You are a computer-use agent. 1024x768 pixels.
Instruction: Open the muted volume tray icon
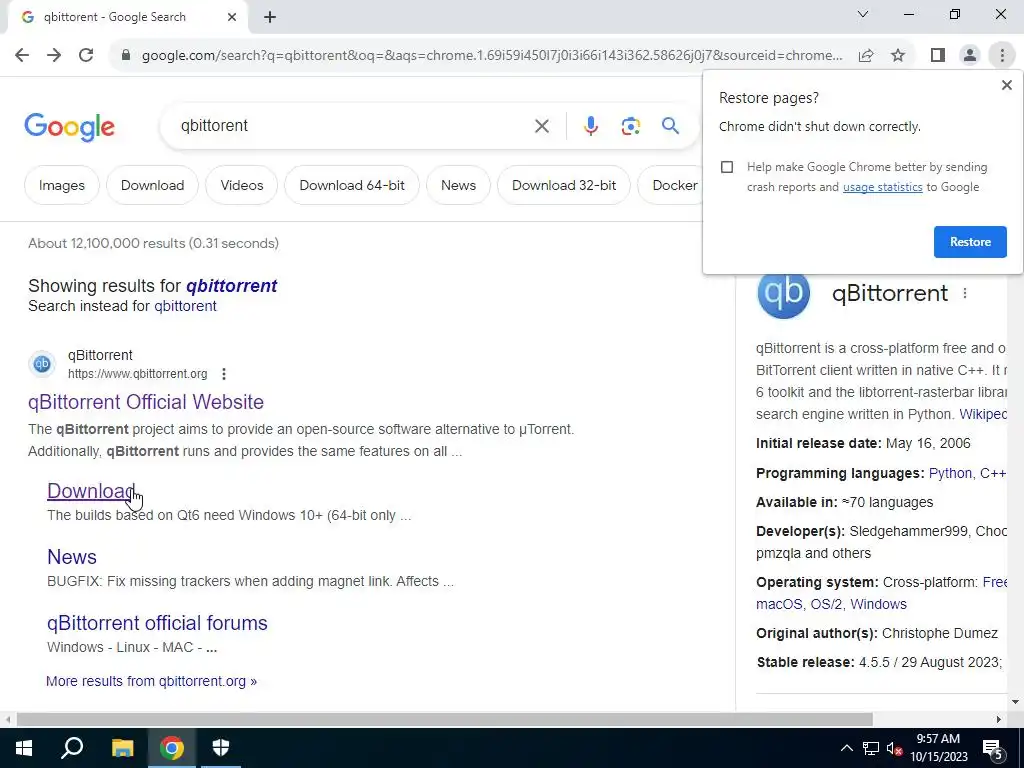point(894,749)
